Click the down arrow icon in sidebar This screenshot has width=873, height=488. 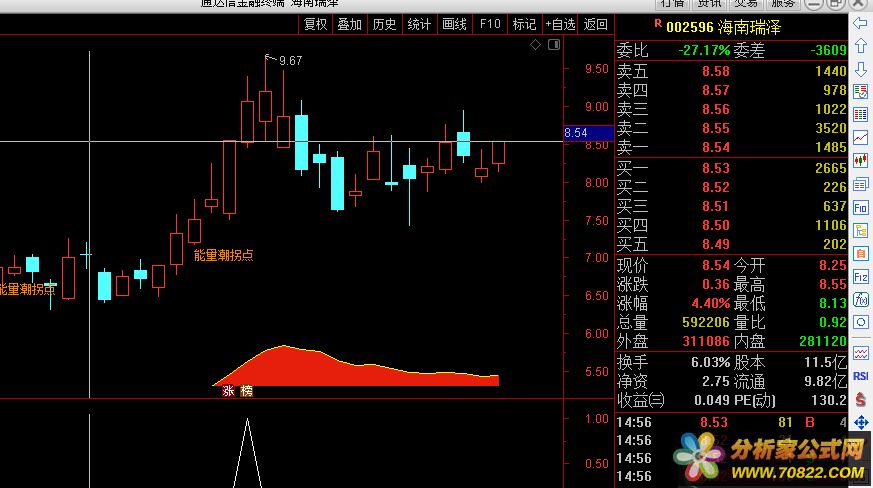860,68
